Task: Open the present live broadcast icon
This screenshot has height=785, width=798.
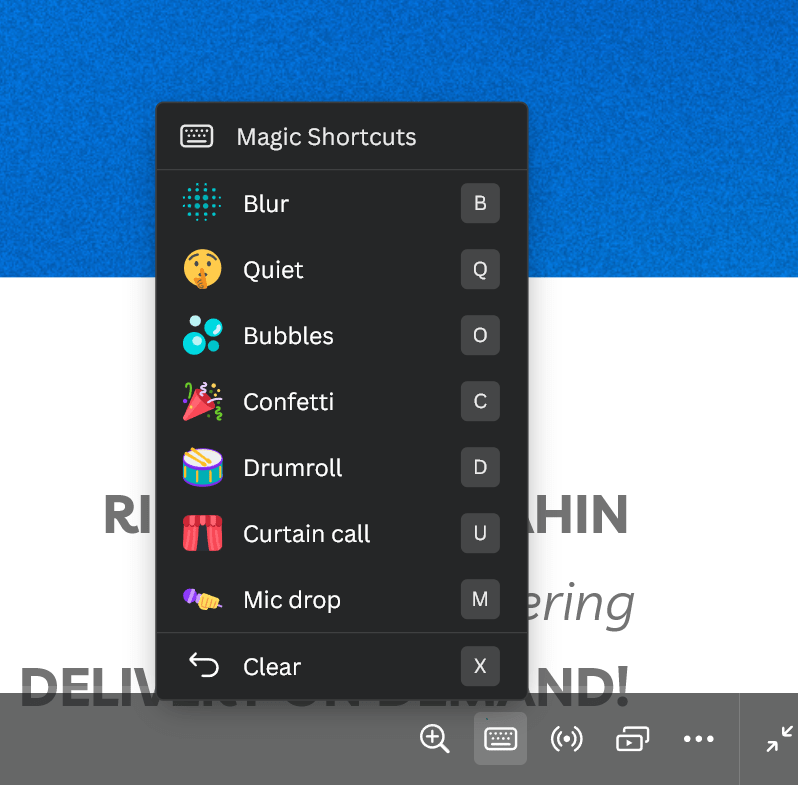Action: 566,738
